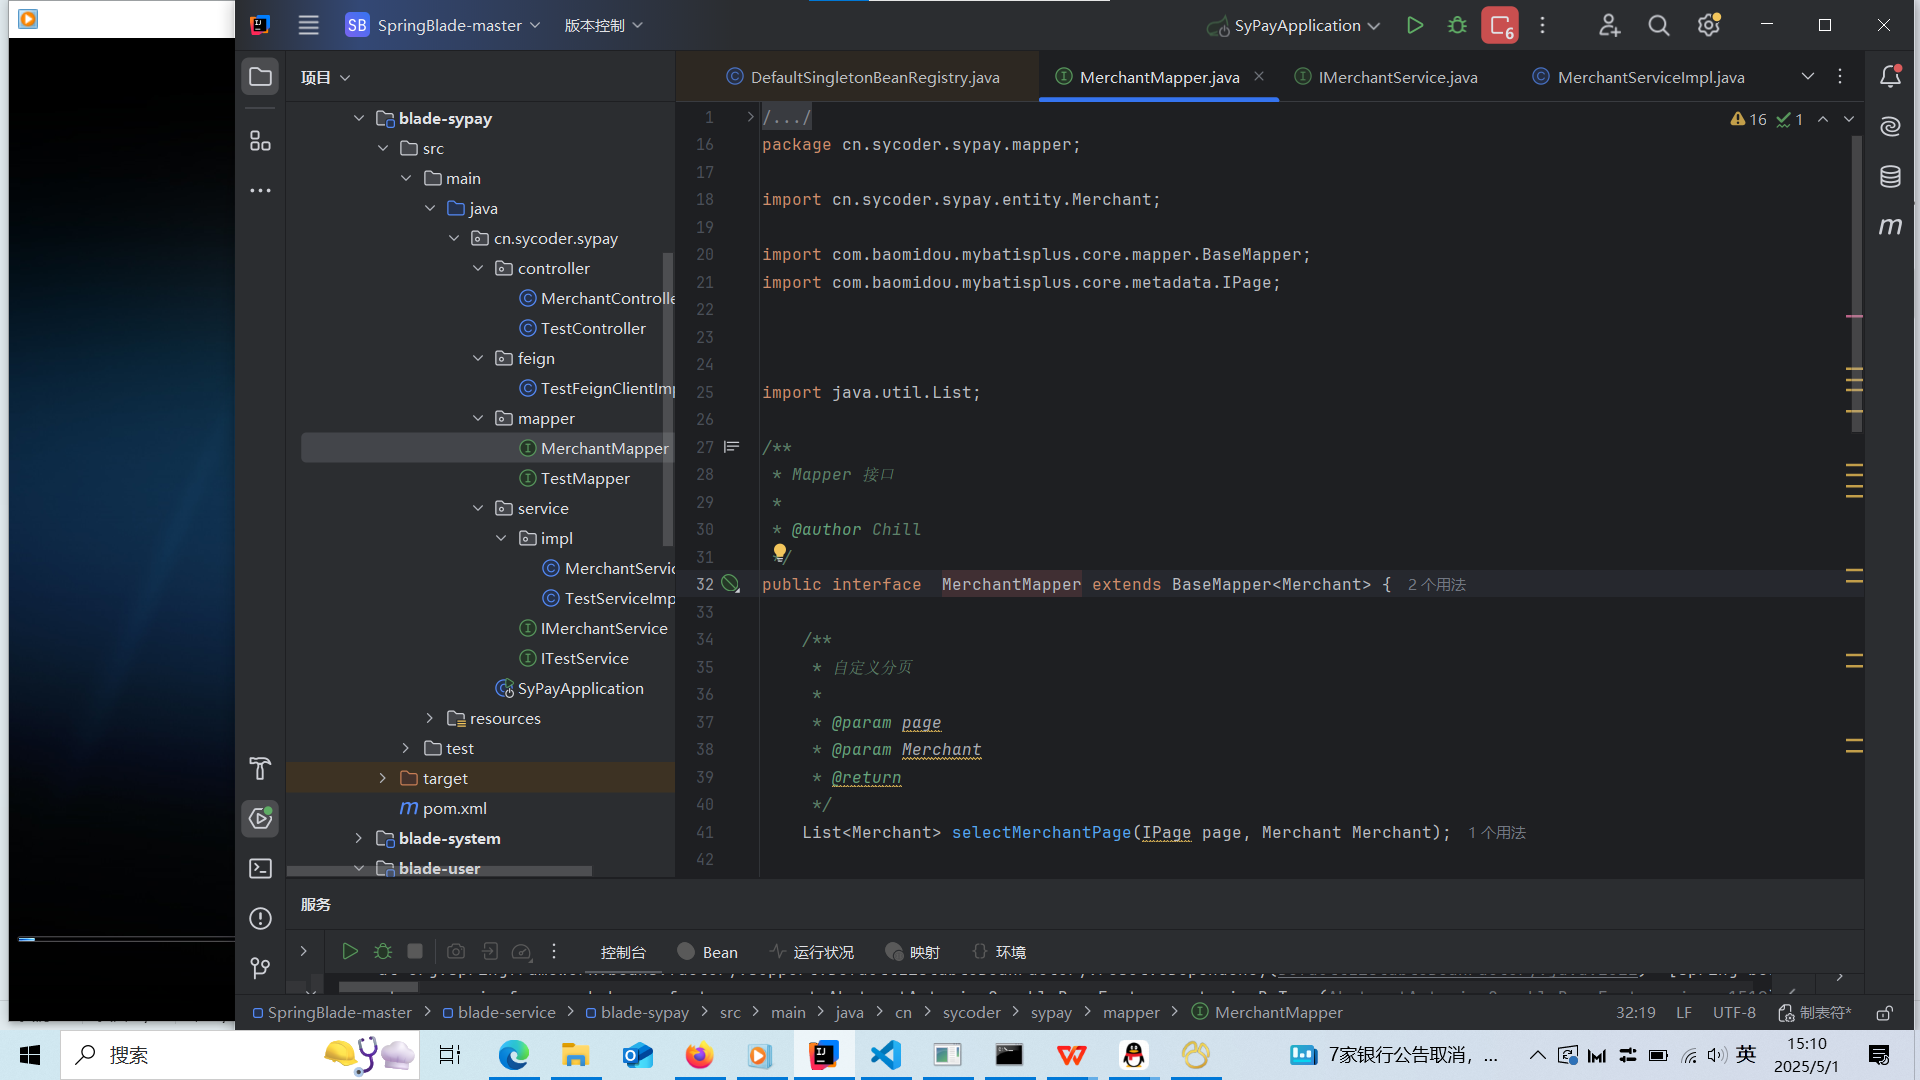Toggle read-only lock icon in status bar
1920x1080 pixels.
click(x=1884, y=1013)
